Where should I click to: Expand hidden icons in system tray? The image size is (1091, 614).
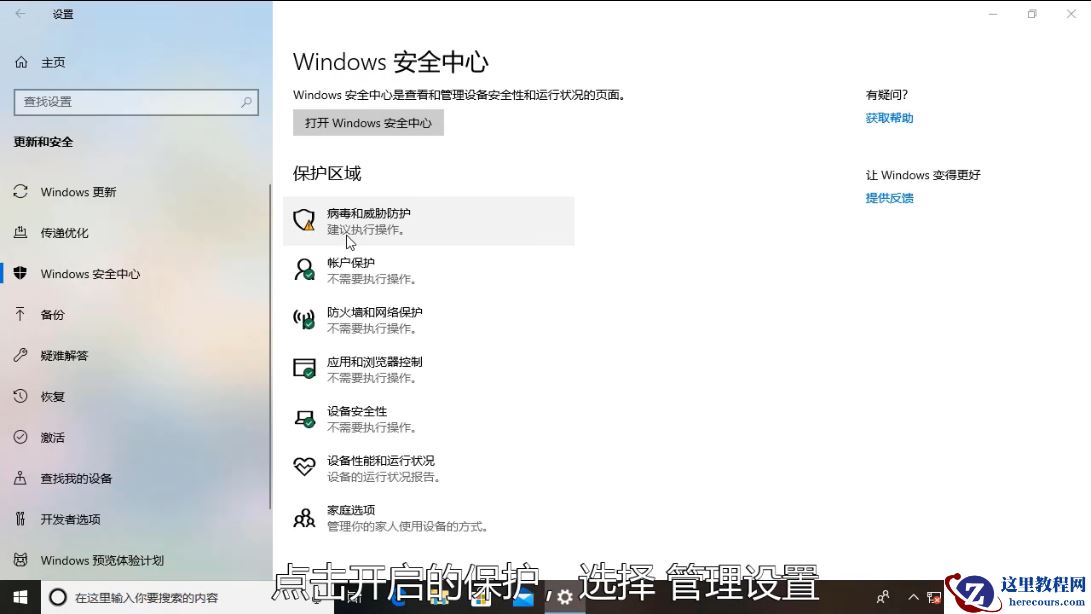pyautogui.click(x=913, y=597)
